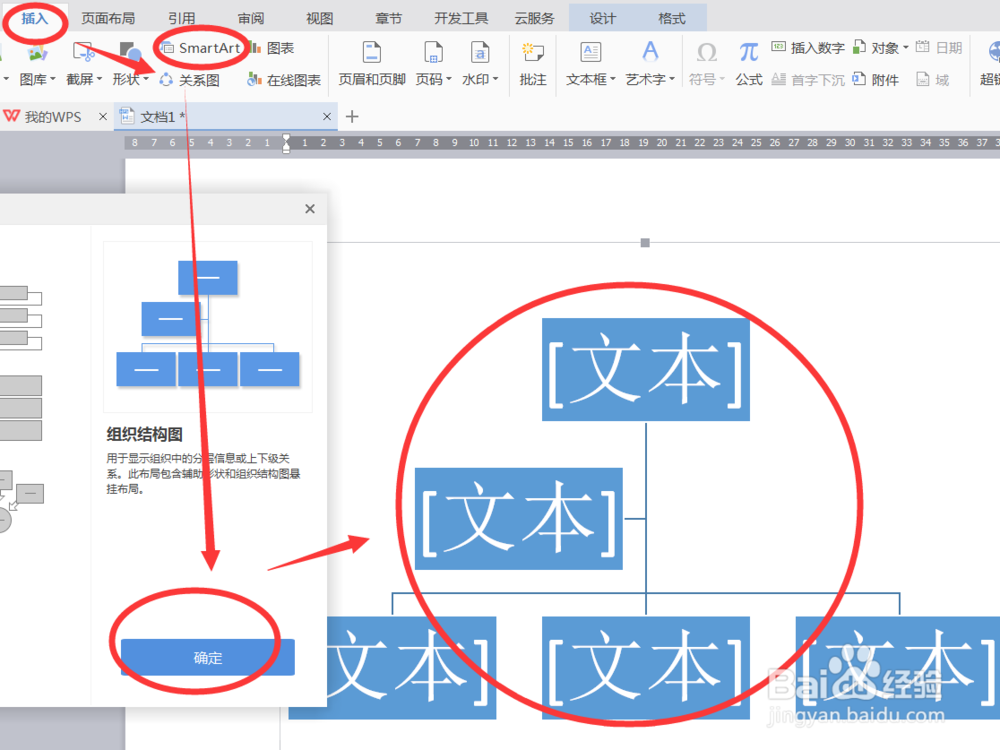
Task: Choose the gray list layout thumbnail in dialog
Action: (x=20, y=318)
